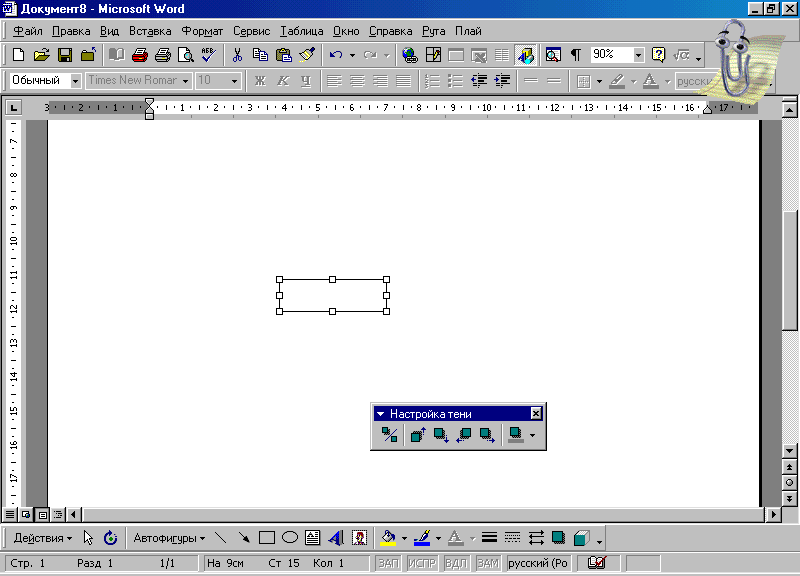The width and height of the screenshot is (800, 576).
Task: Insert table from standard toolbar
Action: click(x=456, y=55)
